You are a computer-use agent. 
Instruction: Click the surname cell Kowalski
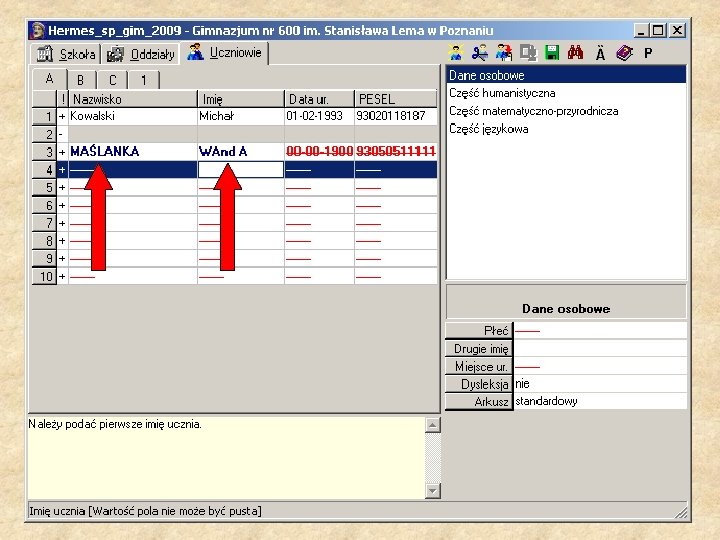coord(133,116)
